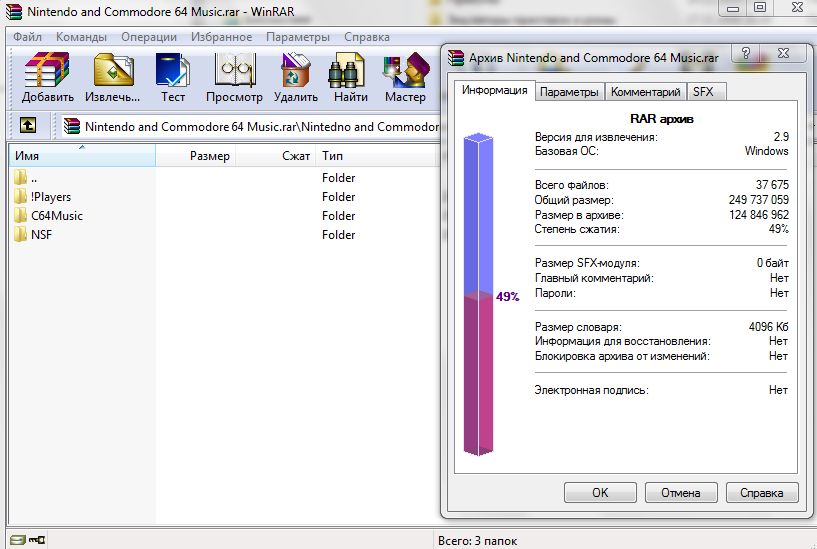Click the Справка button in dialog
Viewport: 817px width, 549px height.
pyautogui.click(x=762, y=492)
